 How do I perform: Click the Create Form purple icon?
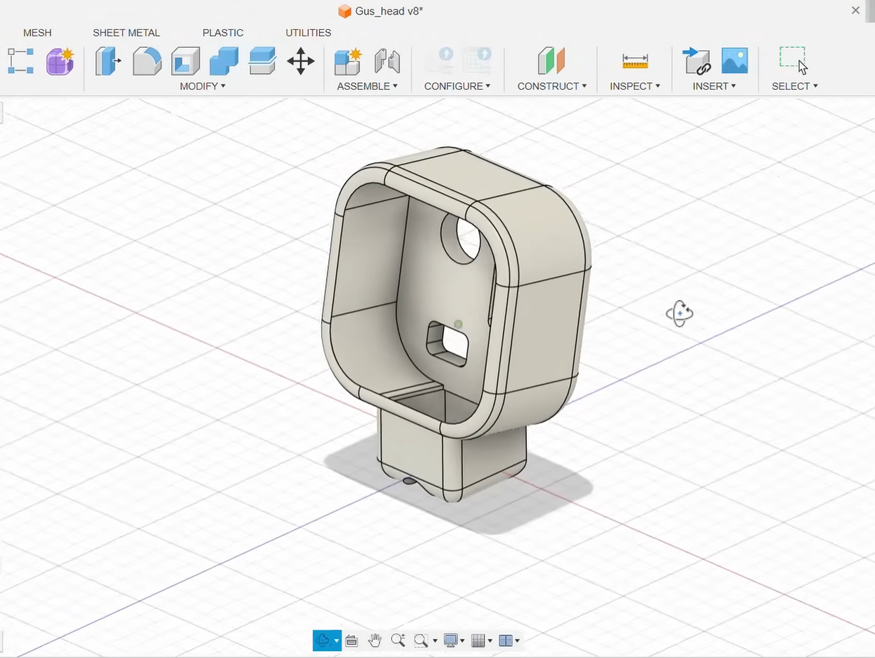pyautogui.click(x=60, y=61)
